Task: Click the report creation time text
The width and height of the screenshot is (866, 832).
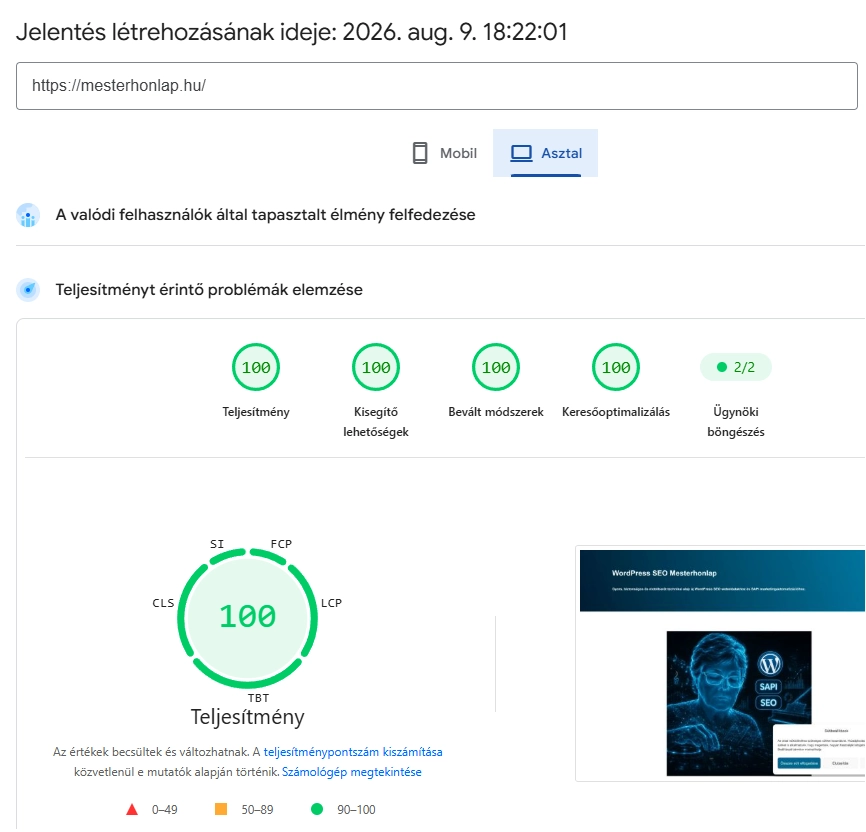Action: [x=292, y=31]
